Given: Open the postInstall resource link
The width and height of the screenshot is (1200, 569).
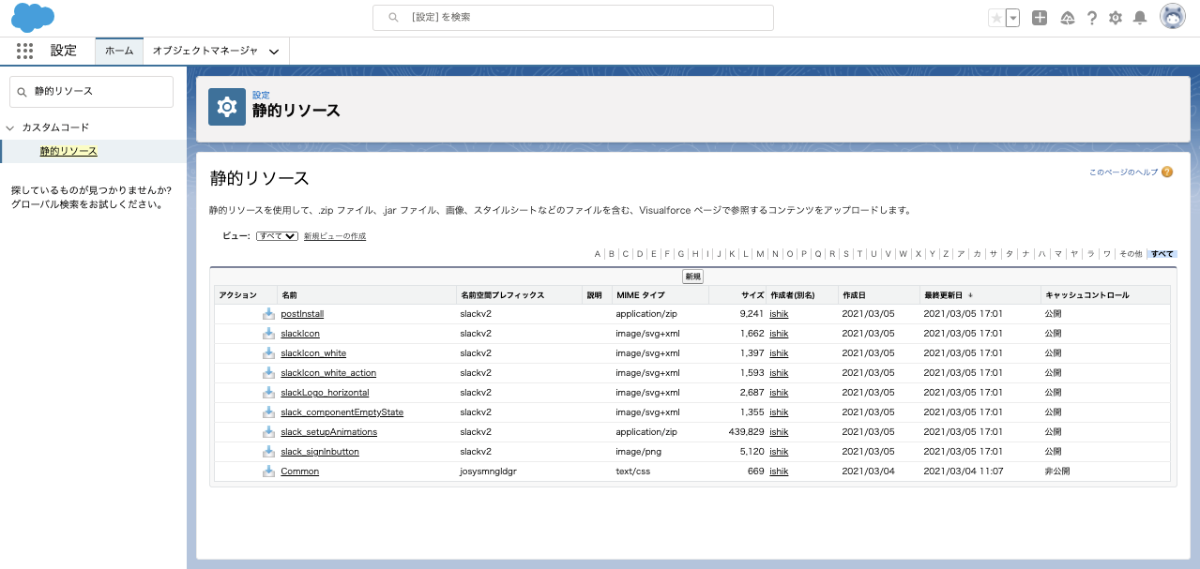Looking at the screenshot, I should [302, 313].
